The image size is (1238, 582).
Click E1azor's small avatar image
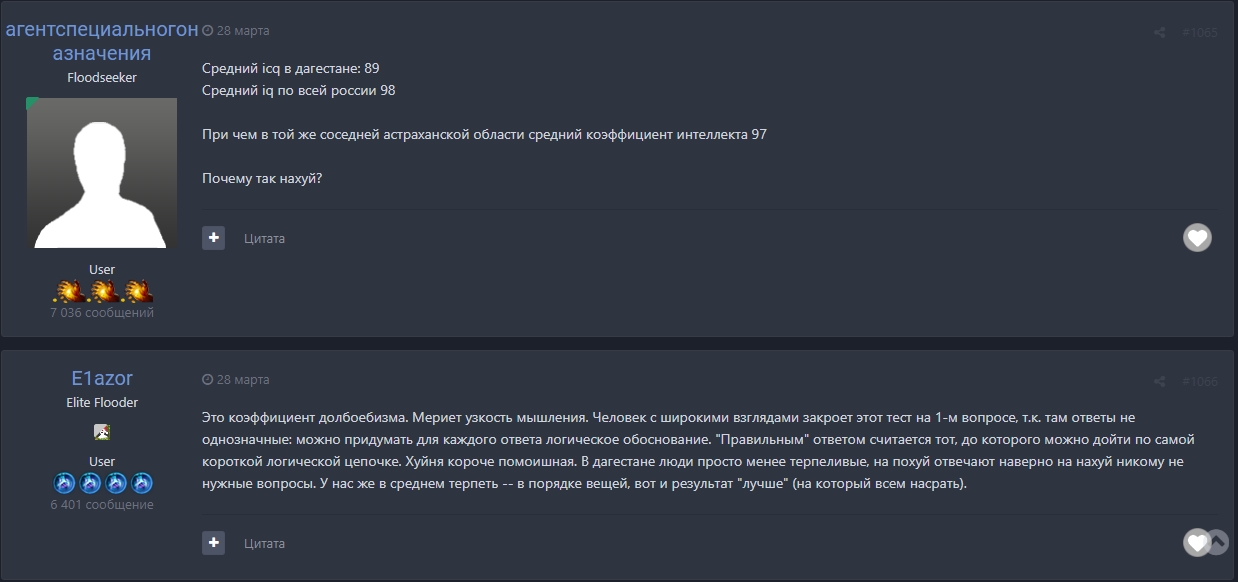coord(102,432)
